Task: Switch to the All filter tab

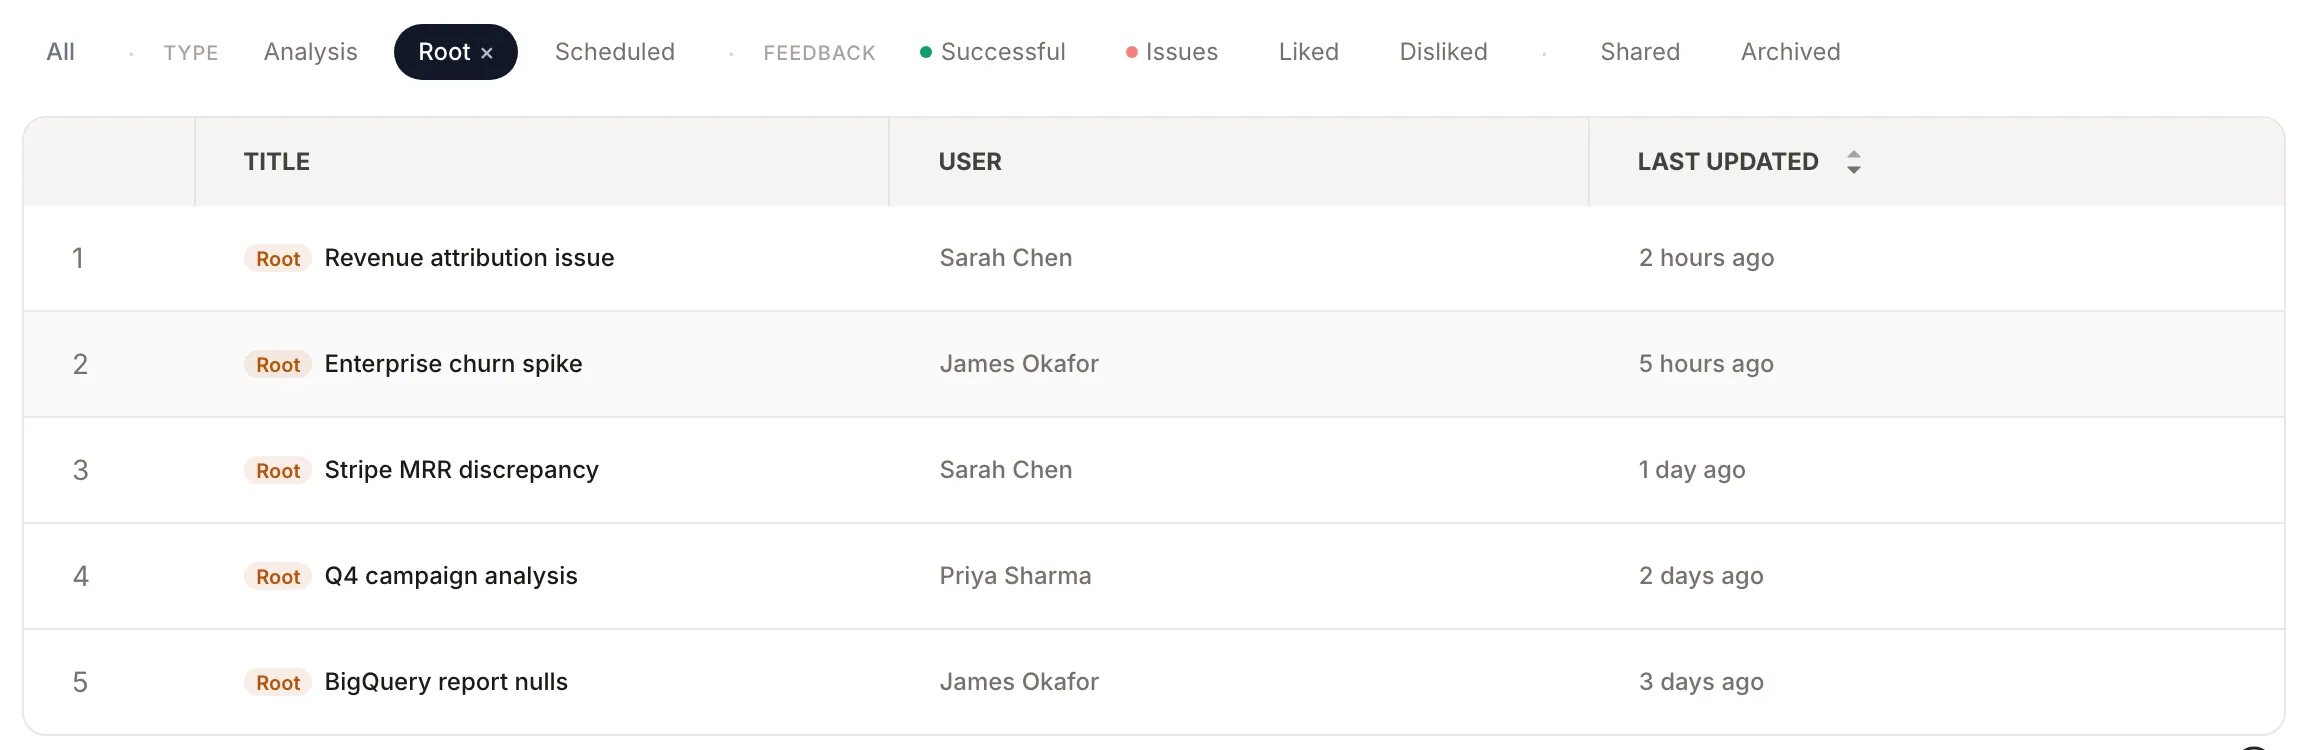Action: pyautogui.click(x=60, y=51)
